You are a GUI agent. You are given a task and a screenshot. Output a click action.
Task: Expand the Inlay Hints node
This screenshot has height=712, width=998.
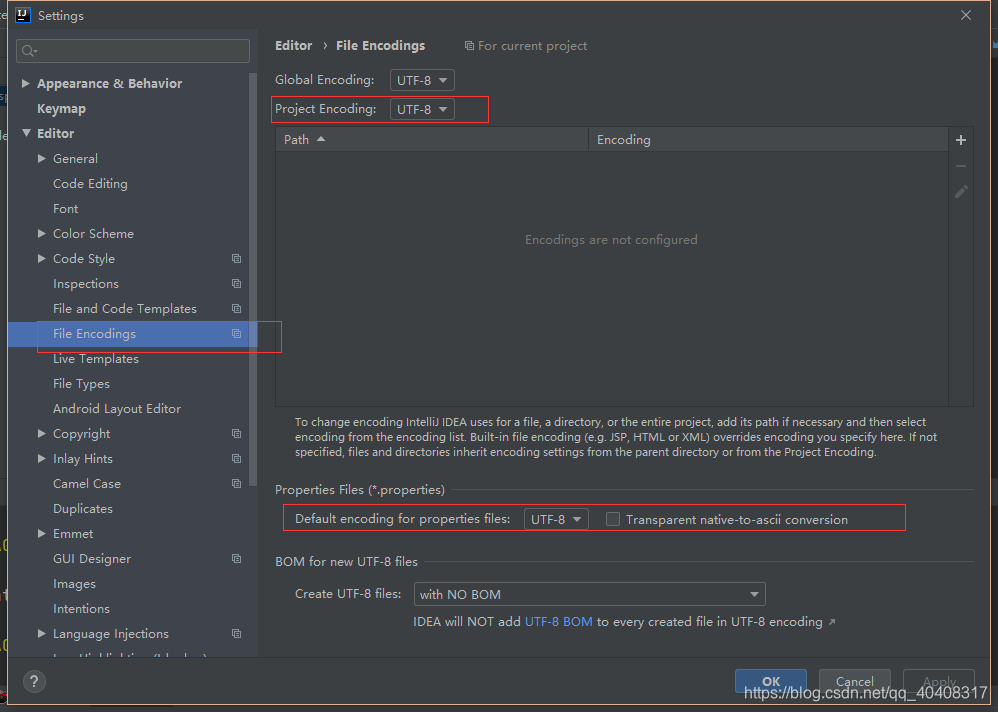42,458
